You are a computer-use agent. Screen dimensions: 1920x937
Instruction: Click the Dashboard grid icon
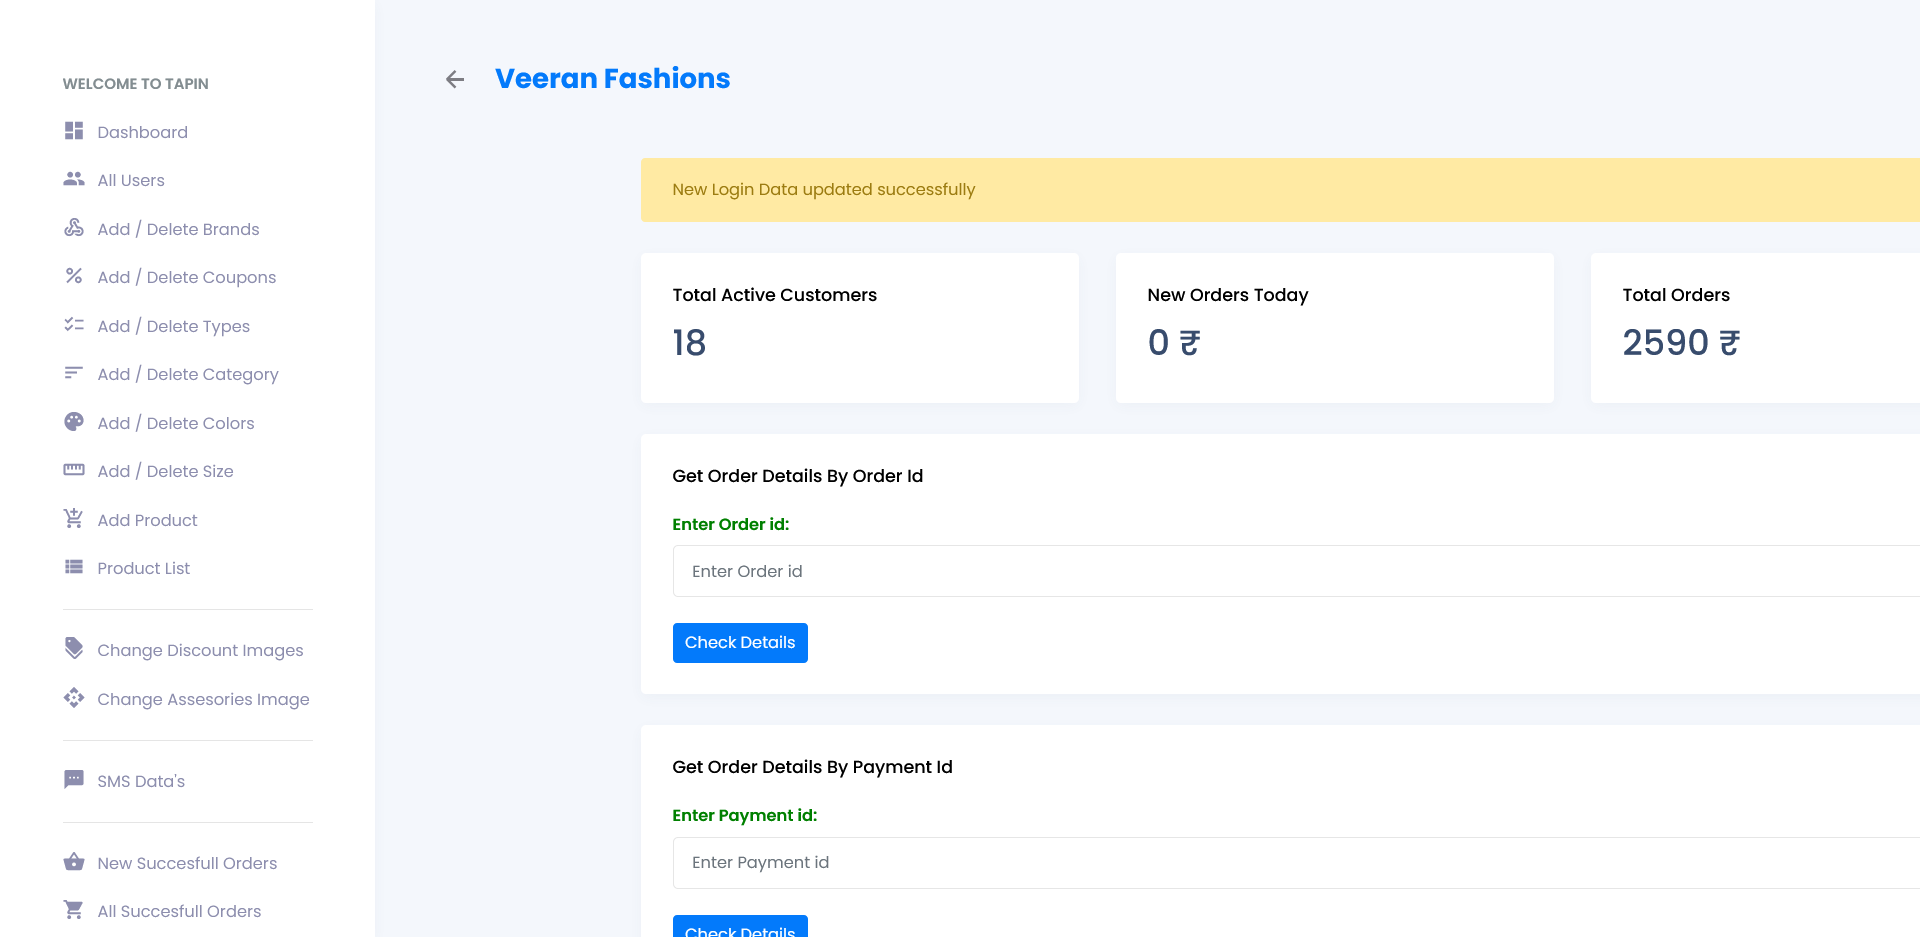click(x=74, y=131)
